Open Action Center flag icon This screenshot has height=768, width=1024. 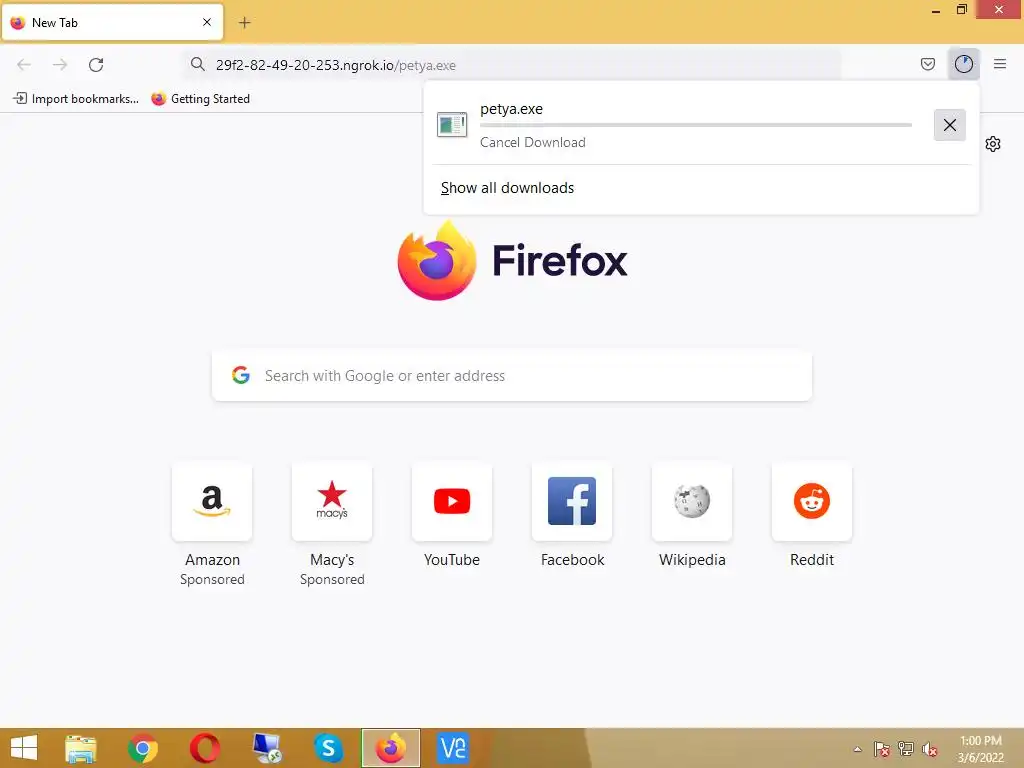coord(882,749)
